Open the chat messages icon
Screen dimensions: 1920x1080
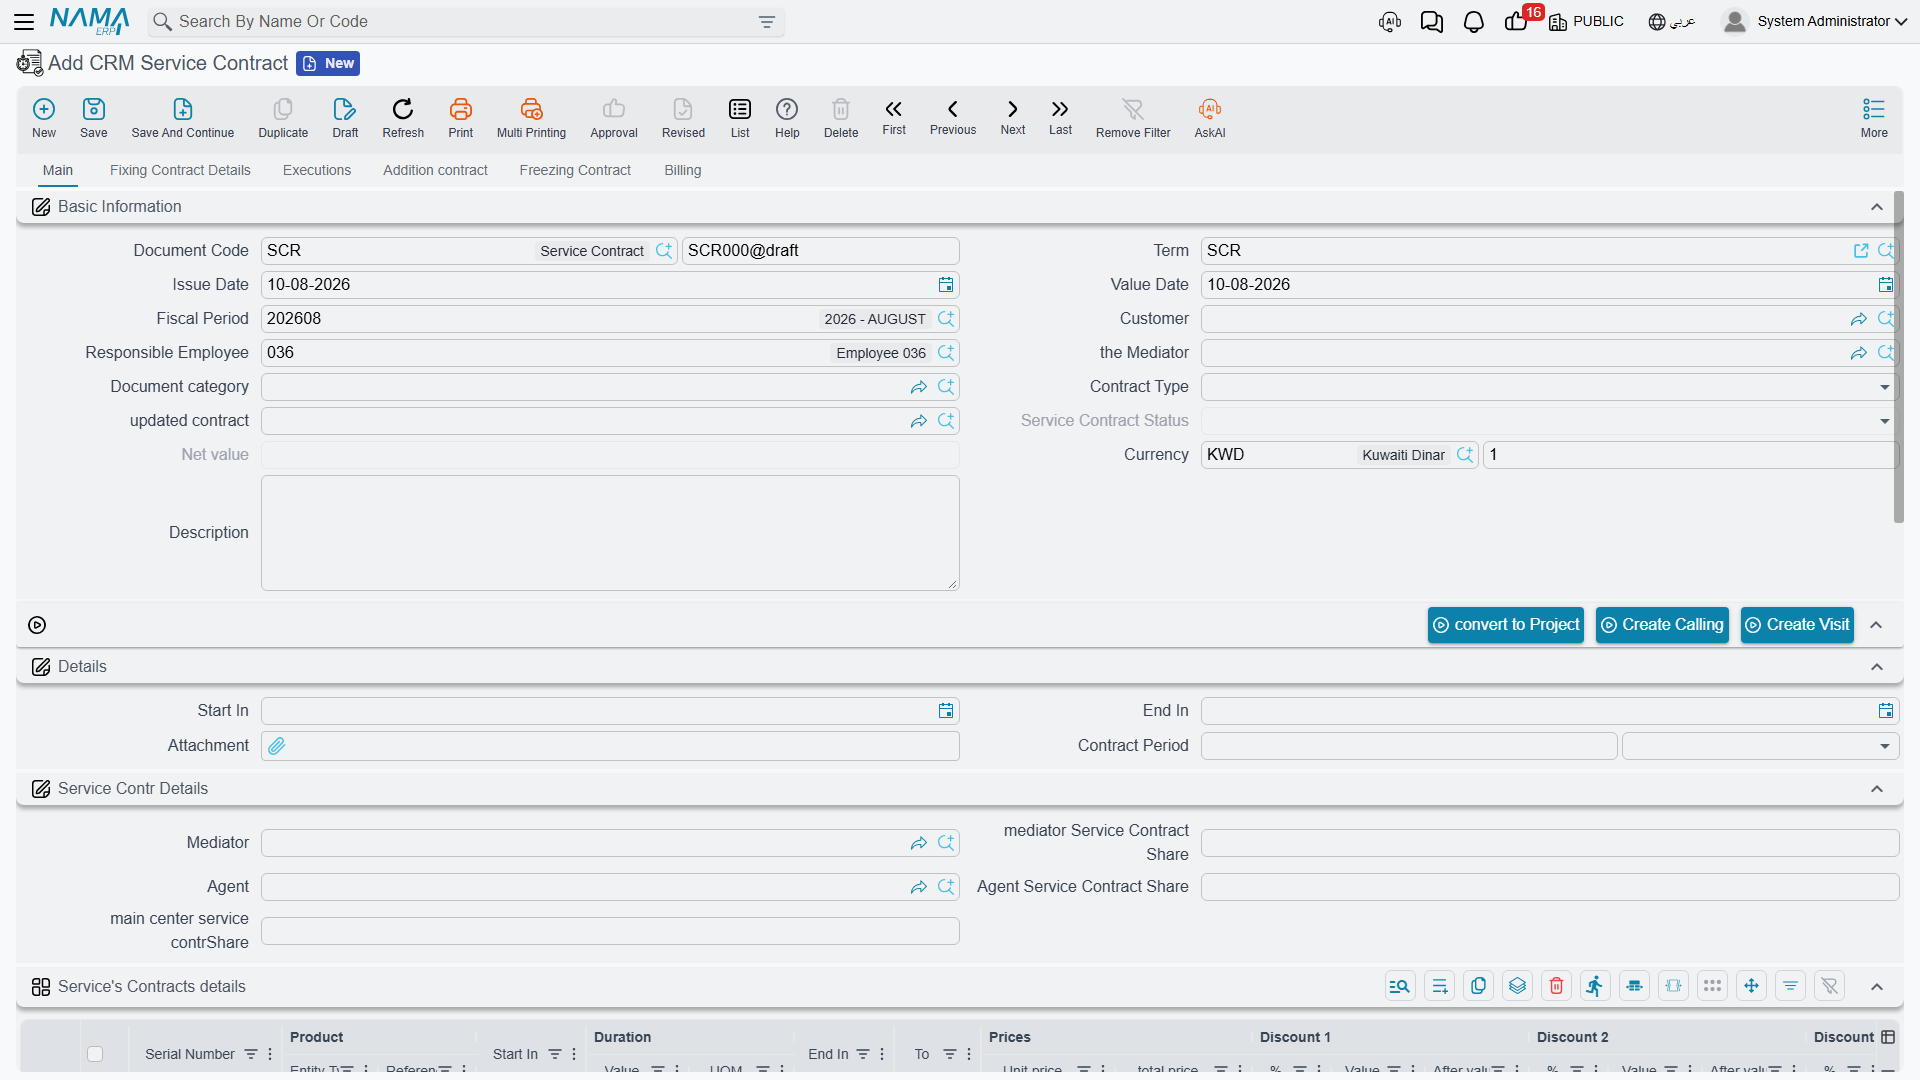[x=1432, y=21]
